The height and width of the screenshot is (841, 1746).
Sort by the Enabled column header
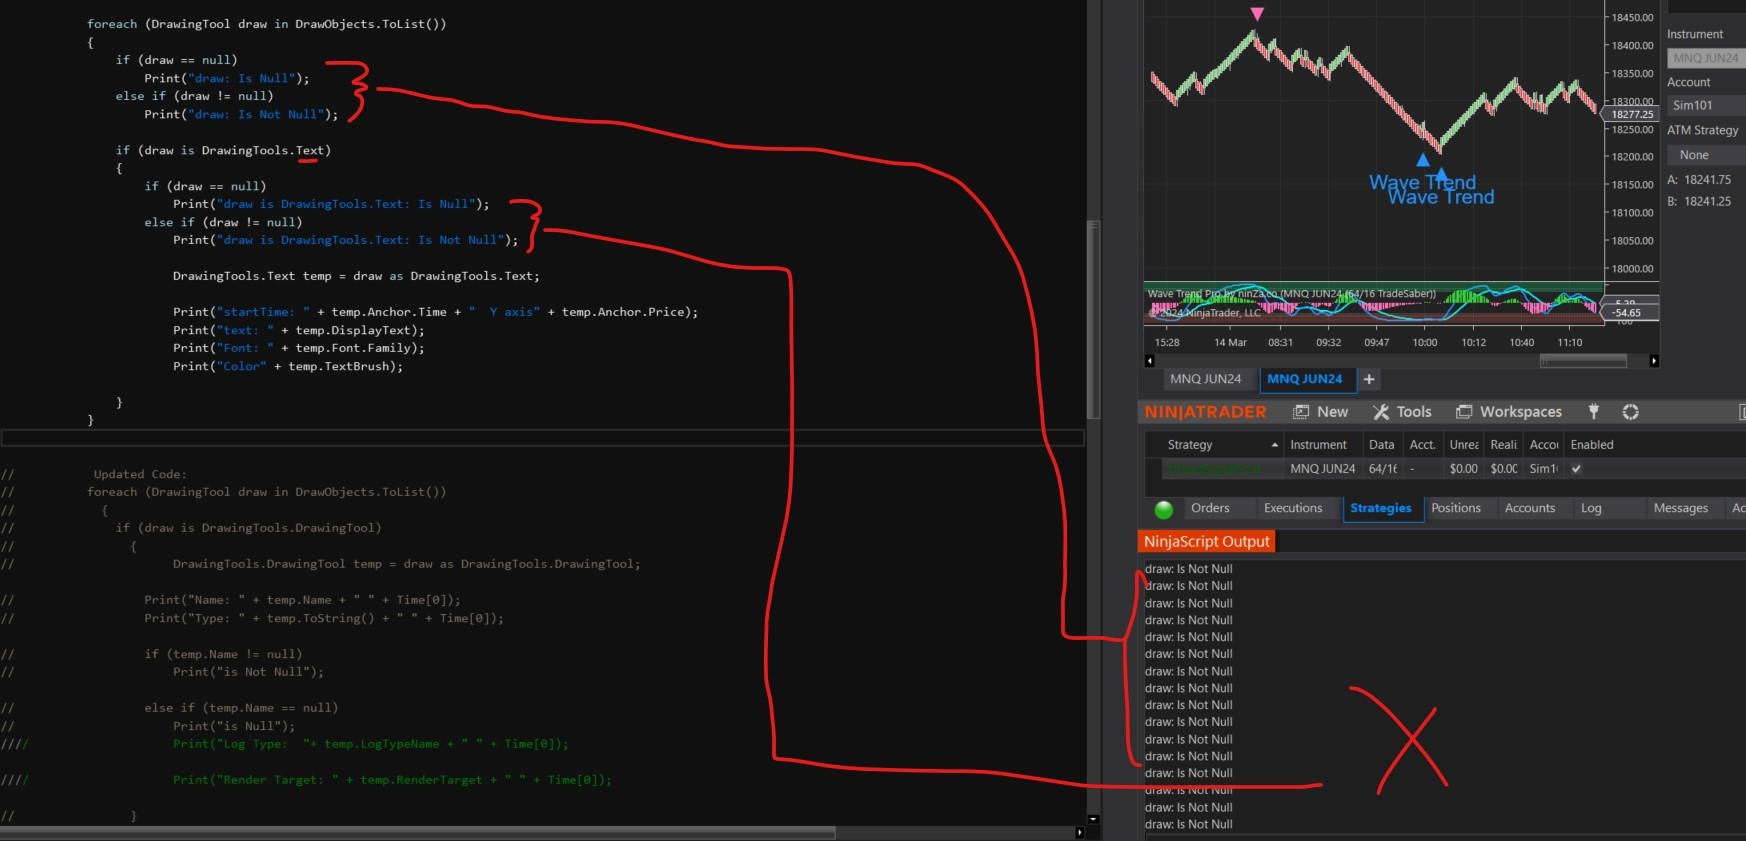[x=1592, y=445]
